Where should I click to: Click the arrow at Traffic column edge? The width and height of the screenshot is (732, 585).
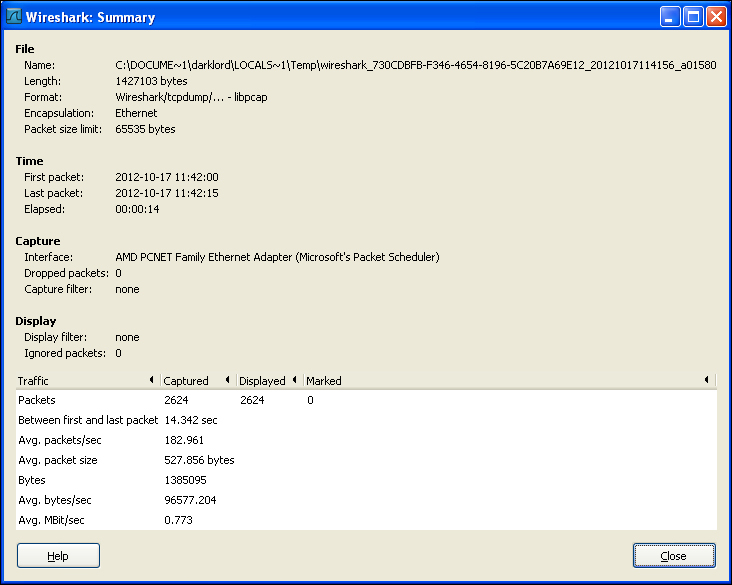click(x=151, y=380)
